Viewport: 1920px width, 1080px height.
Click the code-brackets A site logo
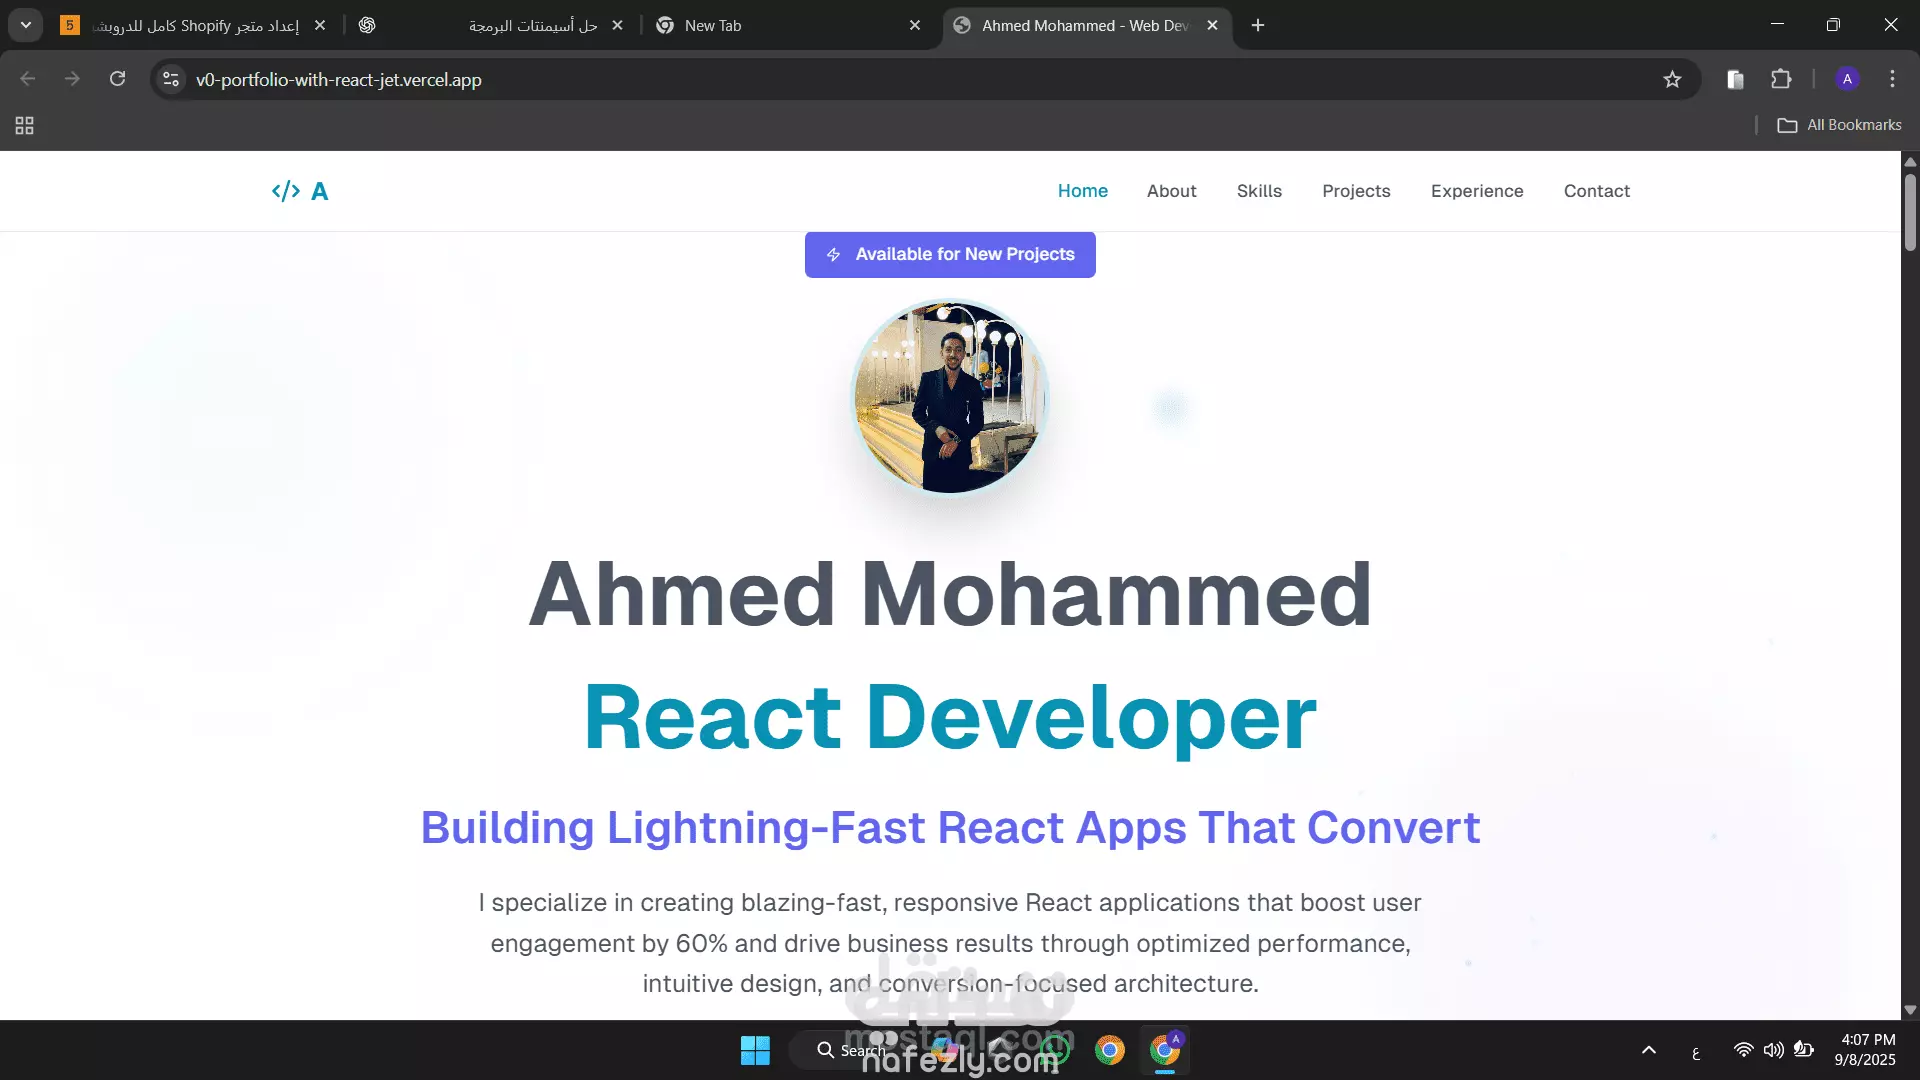(x=300, y=191)
